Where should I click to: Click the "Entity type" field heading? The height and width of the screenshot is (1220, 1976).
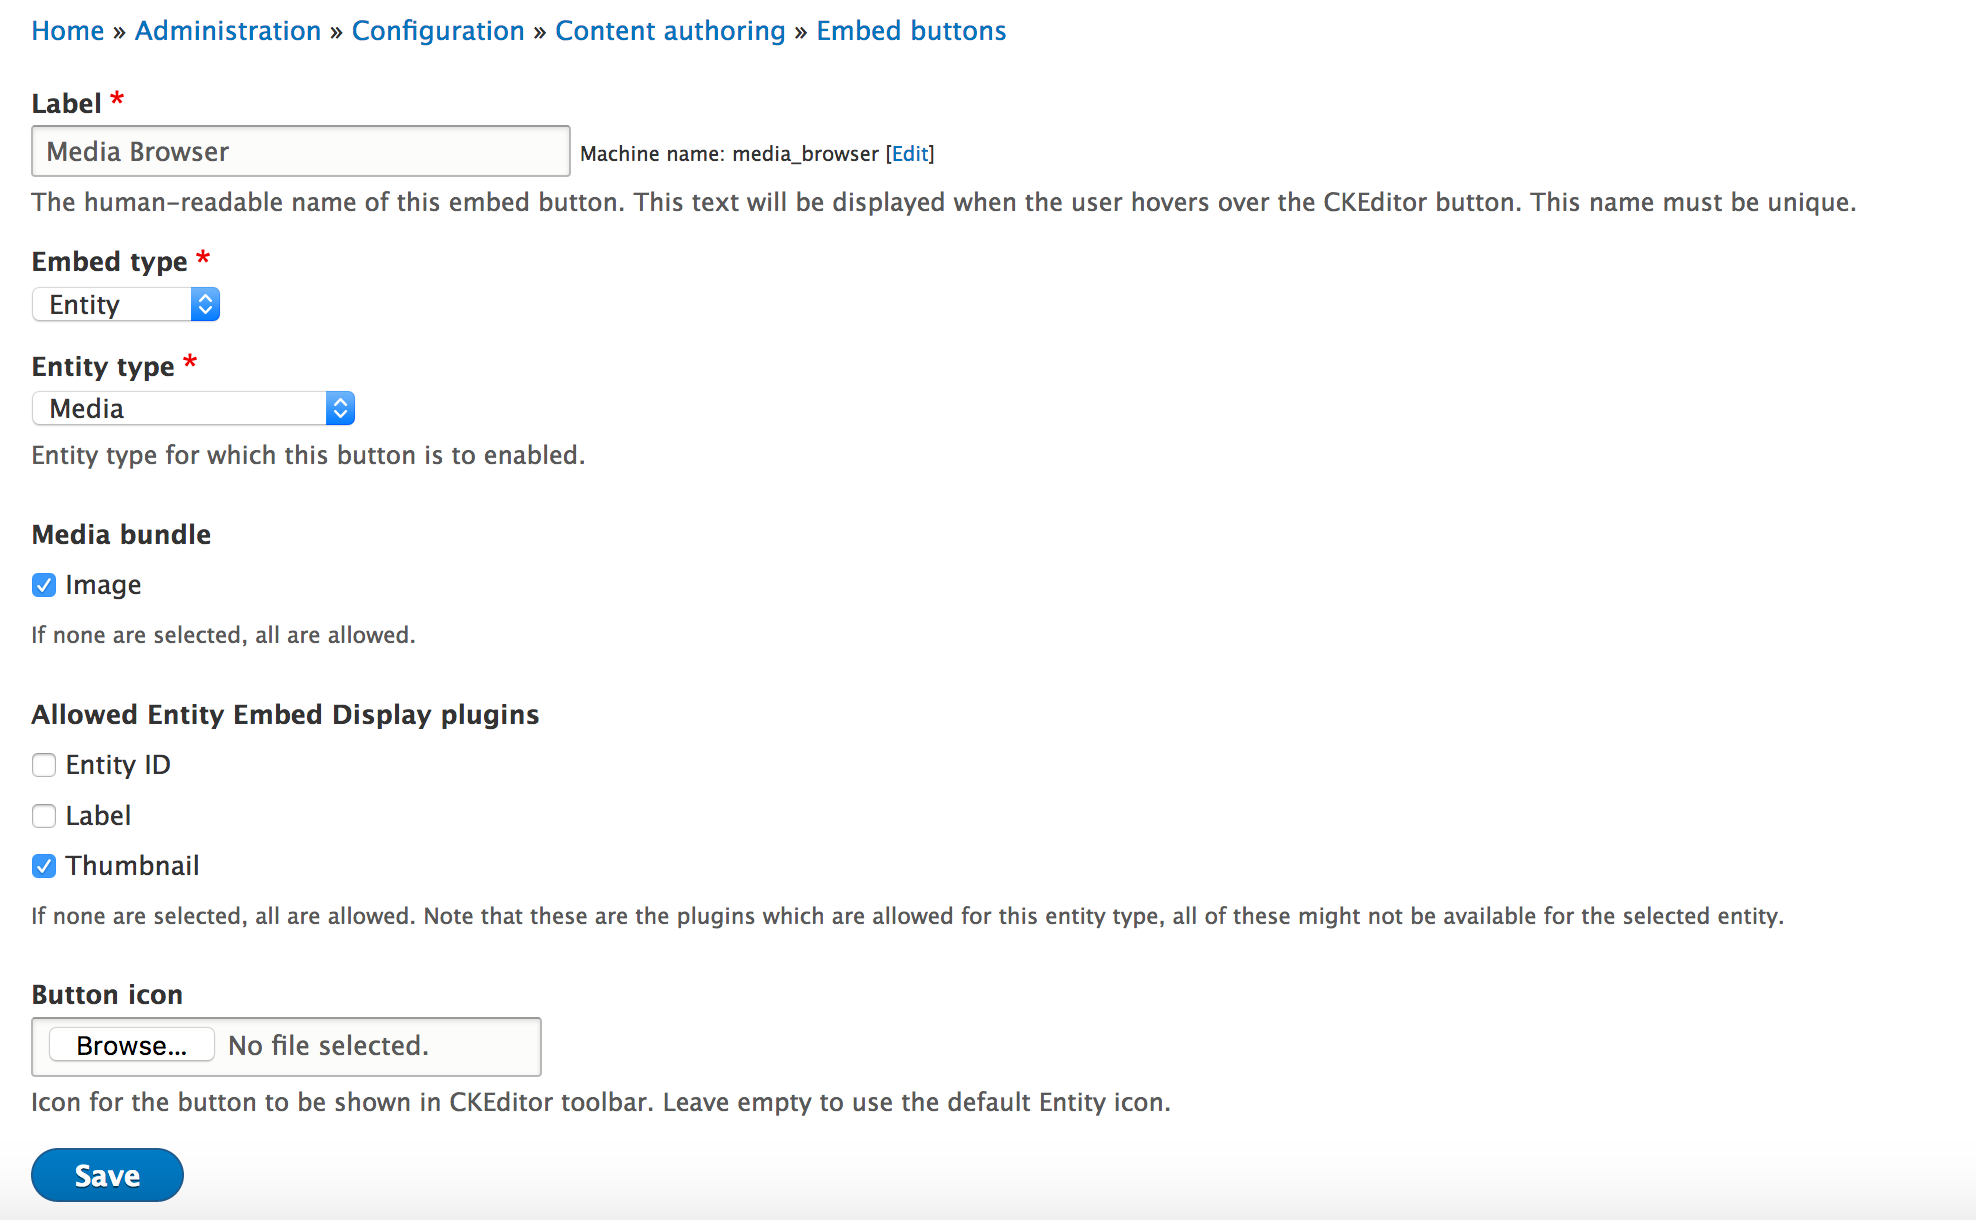103,367
